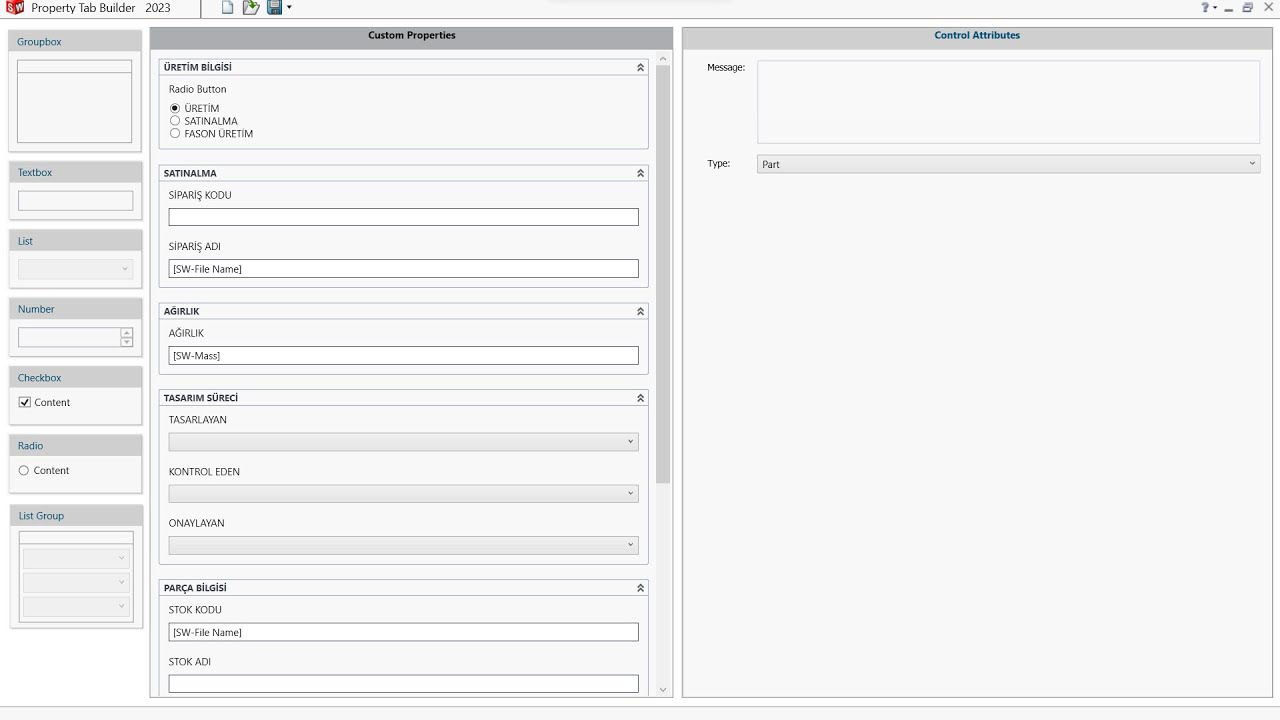
Task: Click the PARÇA BİLGİSİ group title
Action: (195, 588)
